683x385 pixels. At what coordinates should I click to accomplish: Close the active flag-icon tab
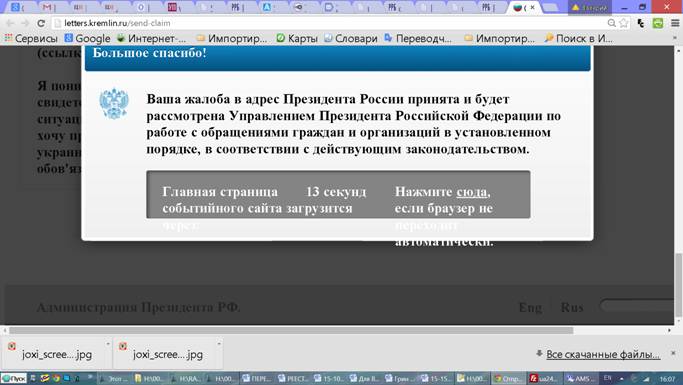[532, 7]
